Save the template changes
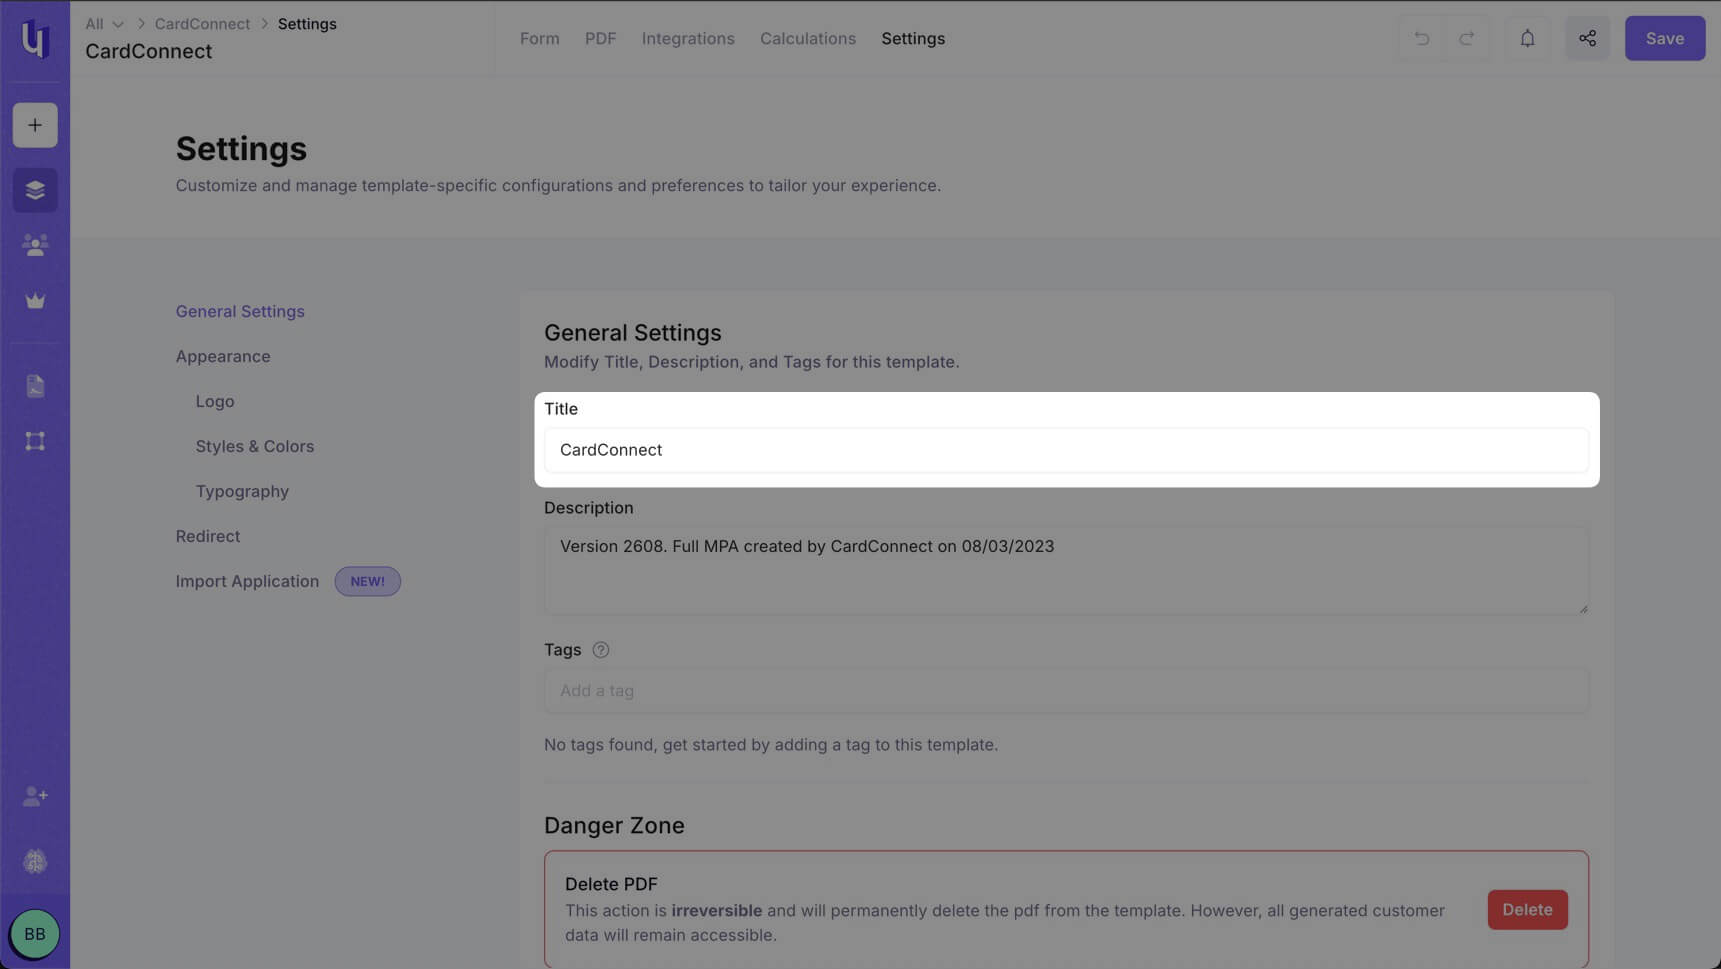This screenshot has width=1721, height=969. (1665, 38)
